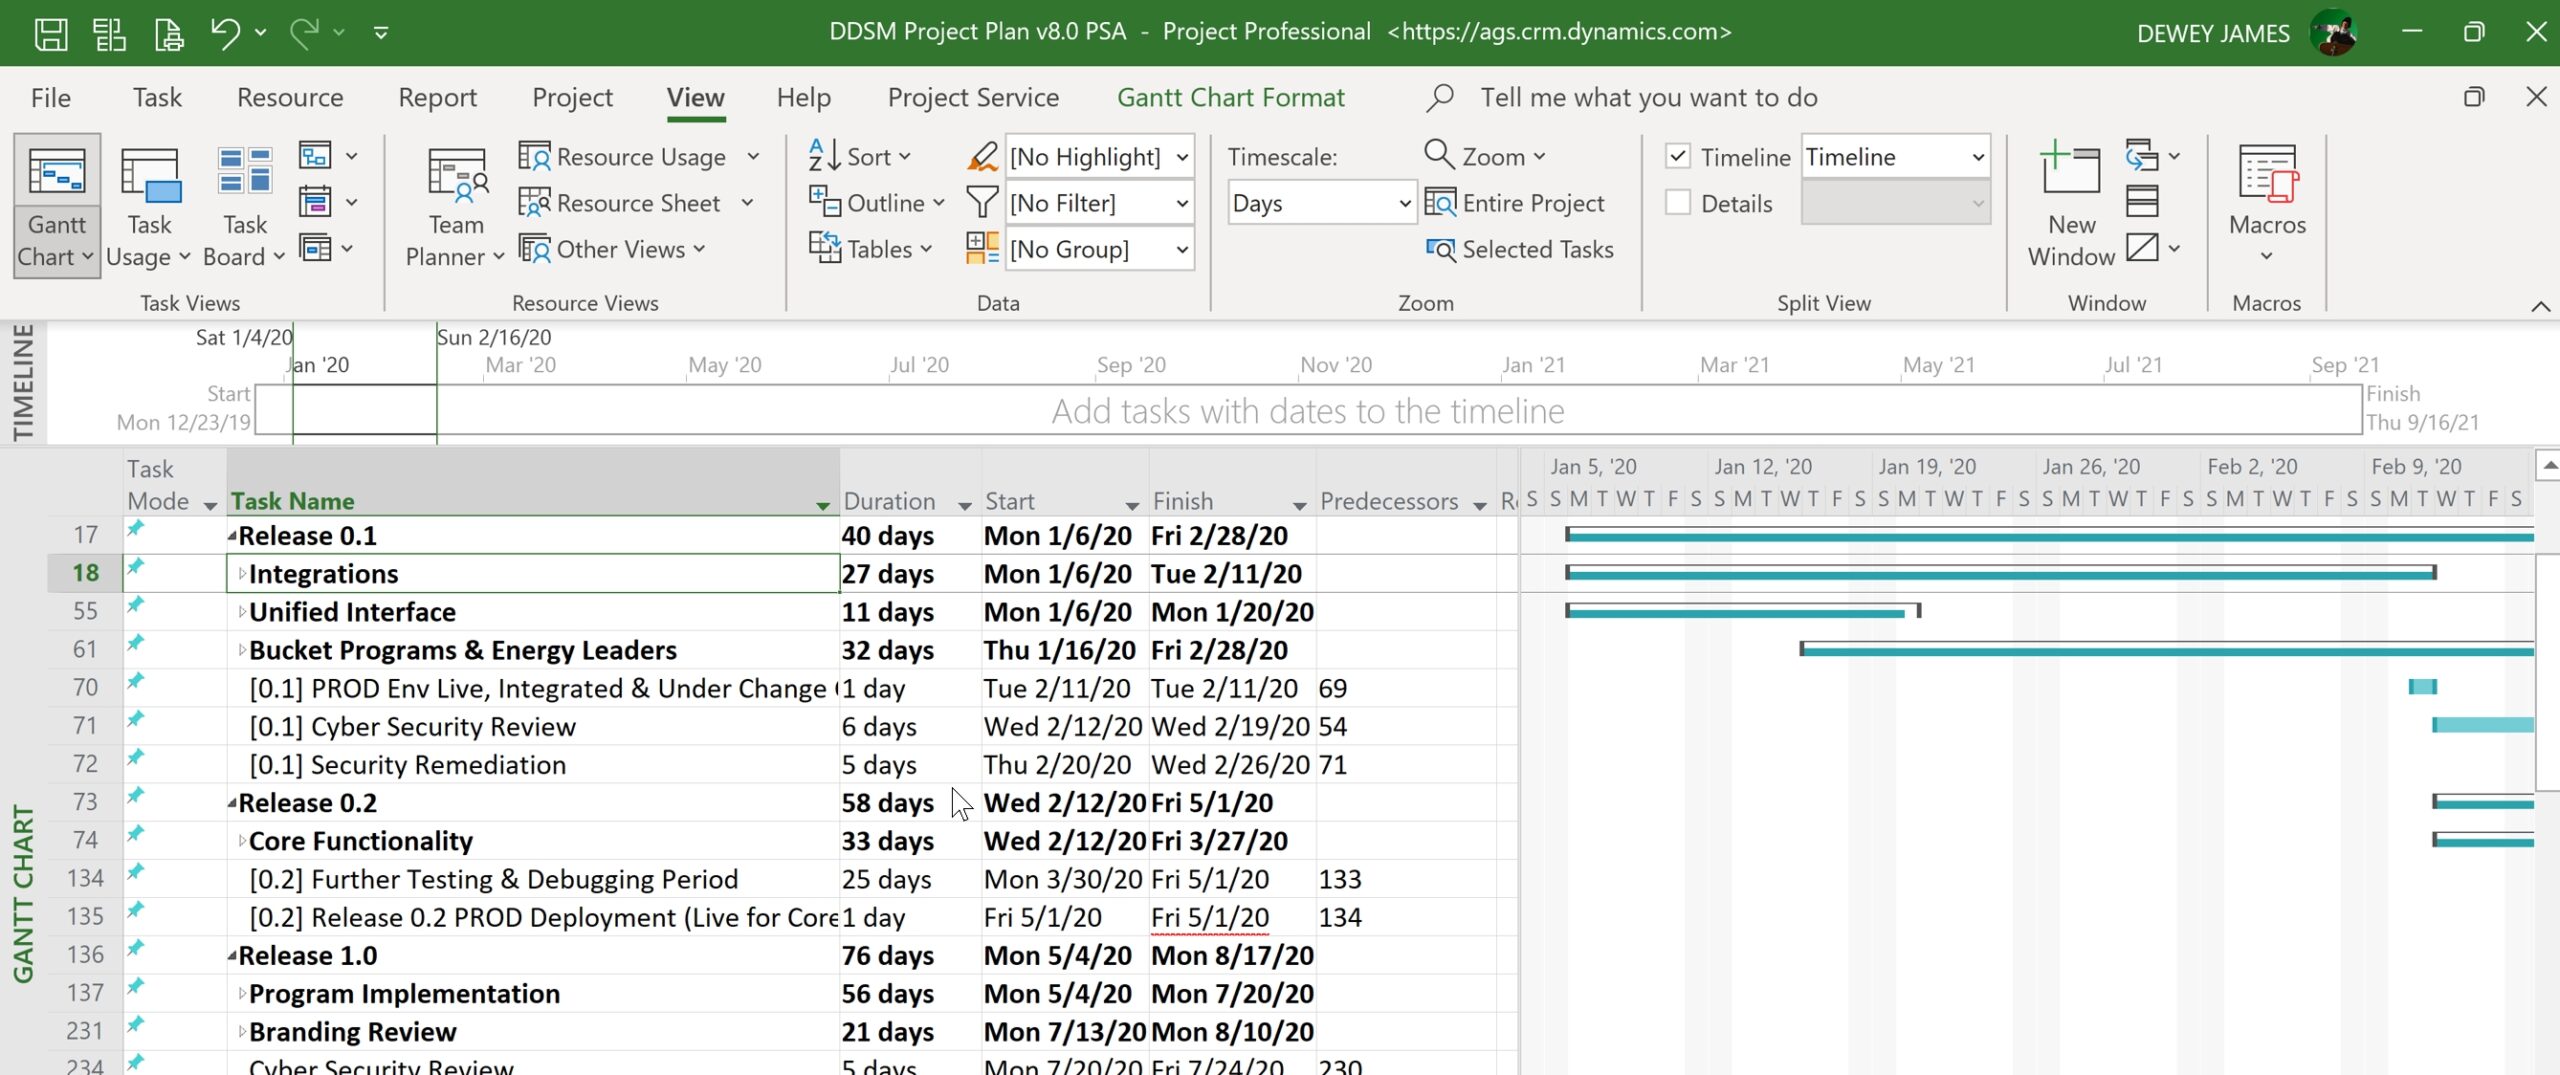This screenshot has width=2560, height=1075.
Task: Click the Redo arrow icon
Action: (304, 33)
